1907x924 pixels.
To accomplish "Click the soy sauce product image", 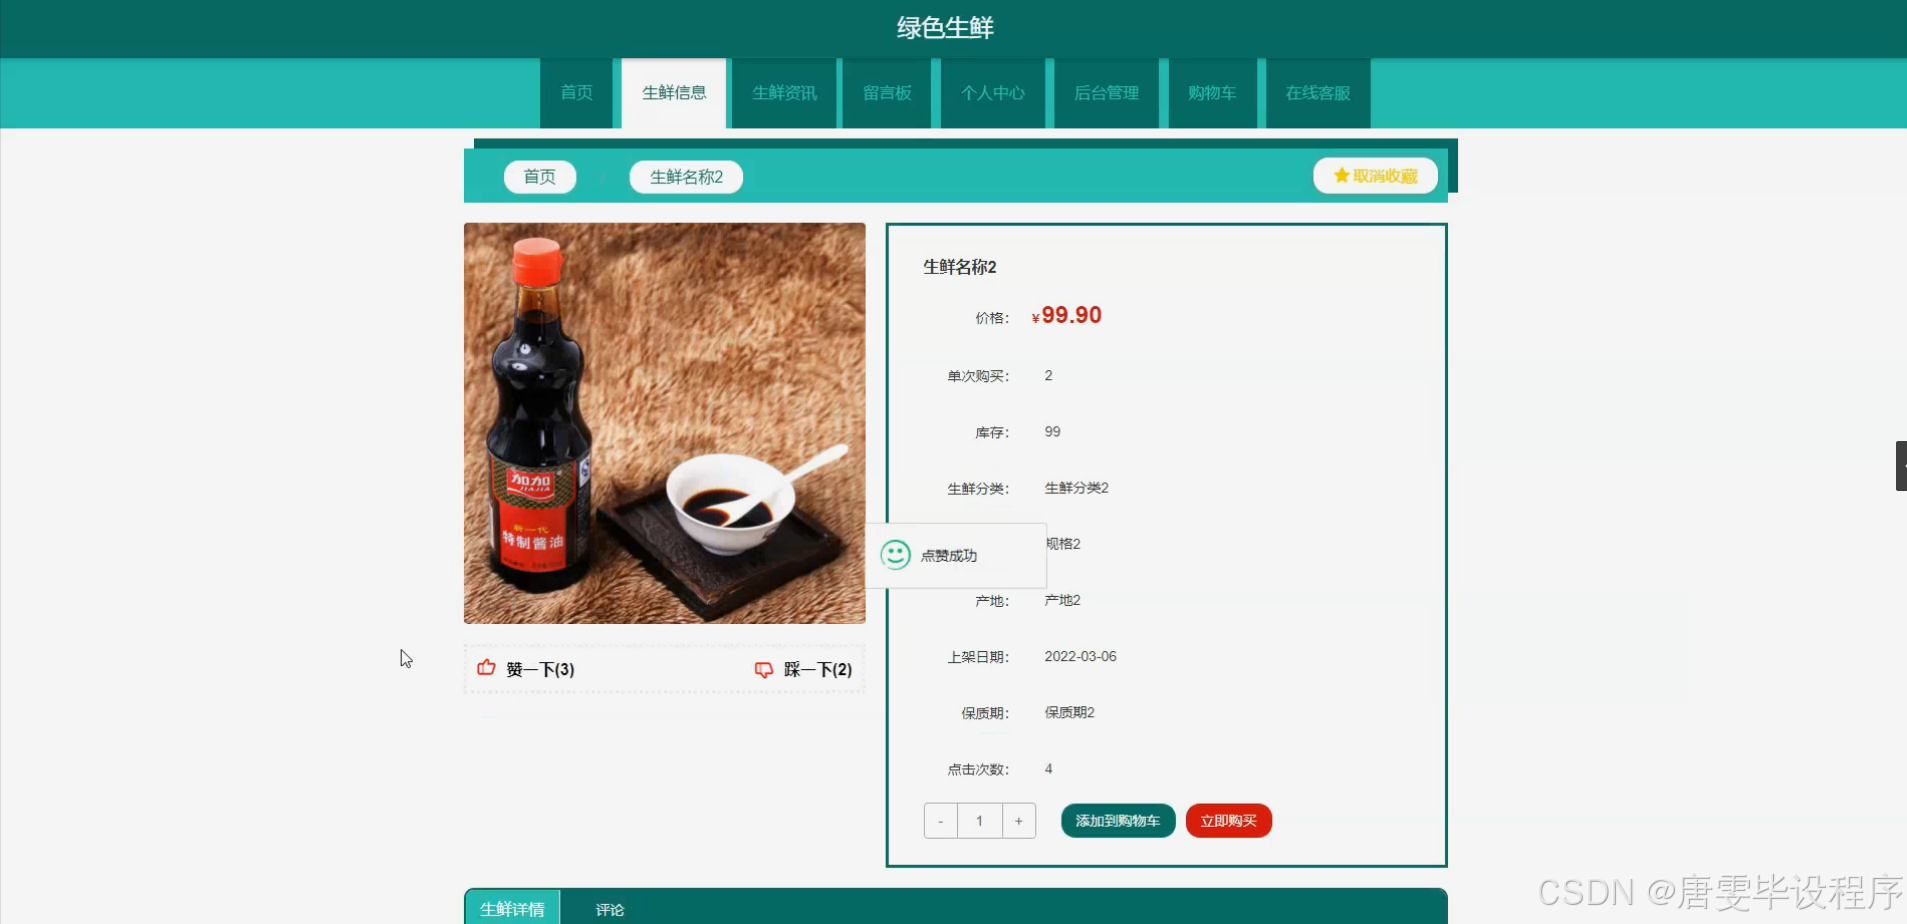I will point(665,423).
